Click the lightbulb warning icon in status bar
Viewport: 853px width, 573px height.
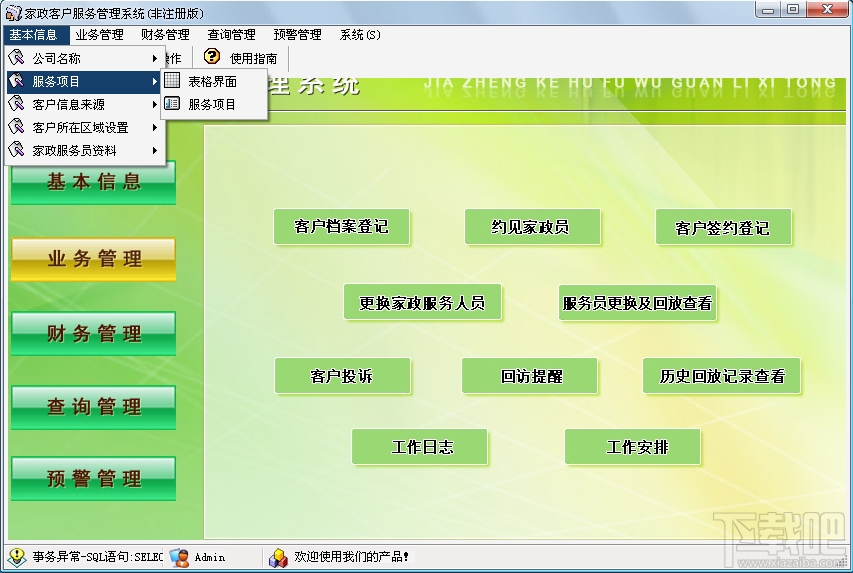click(17, 556)
